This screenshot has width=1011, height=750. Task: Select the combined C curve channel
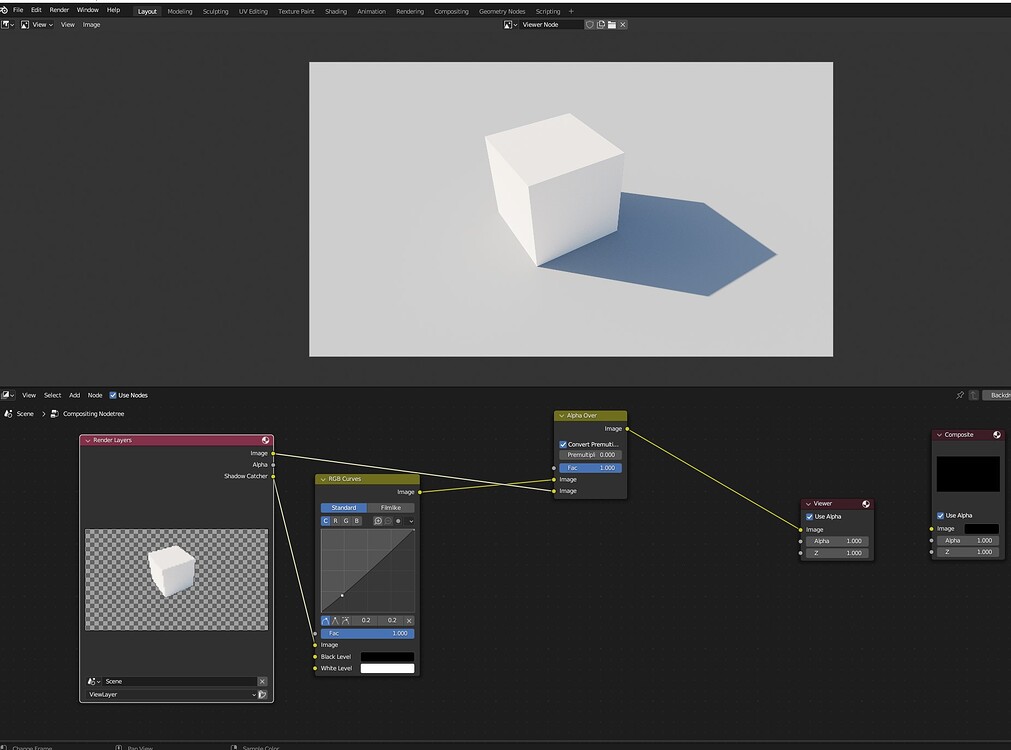coord(326,521)
